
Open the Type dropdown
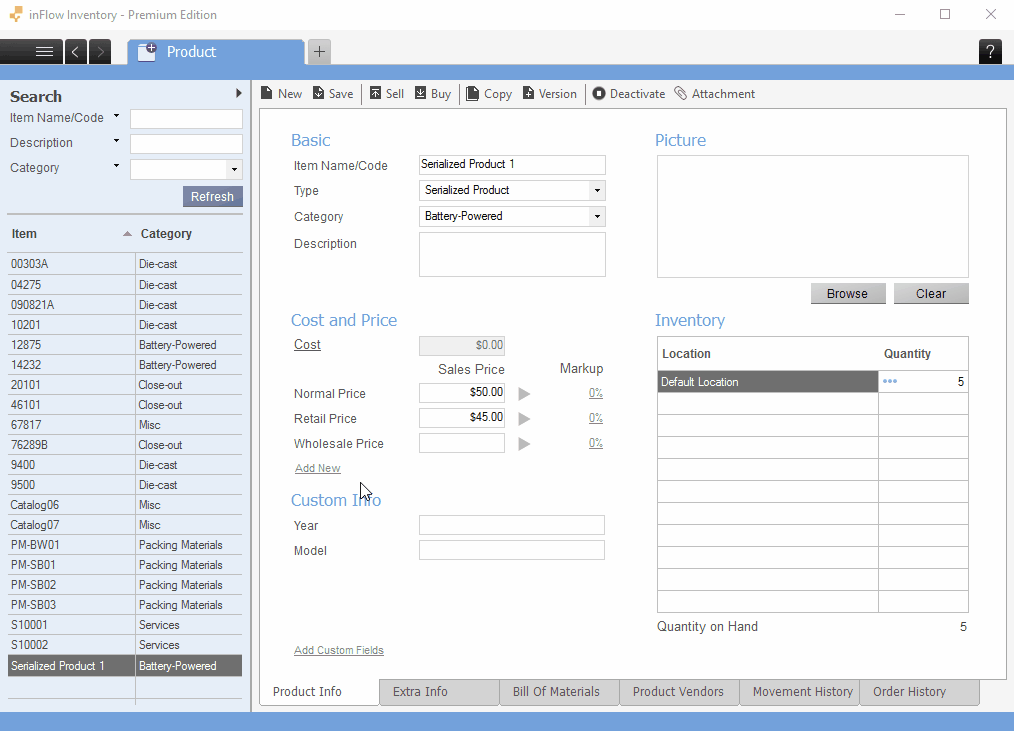pyautogui.click(x=597, y=190)
